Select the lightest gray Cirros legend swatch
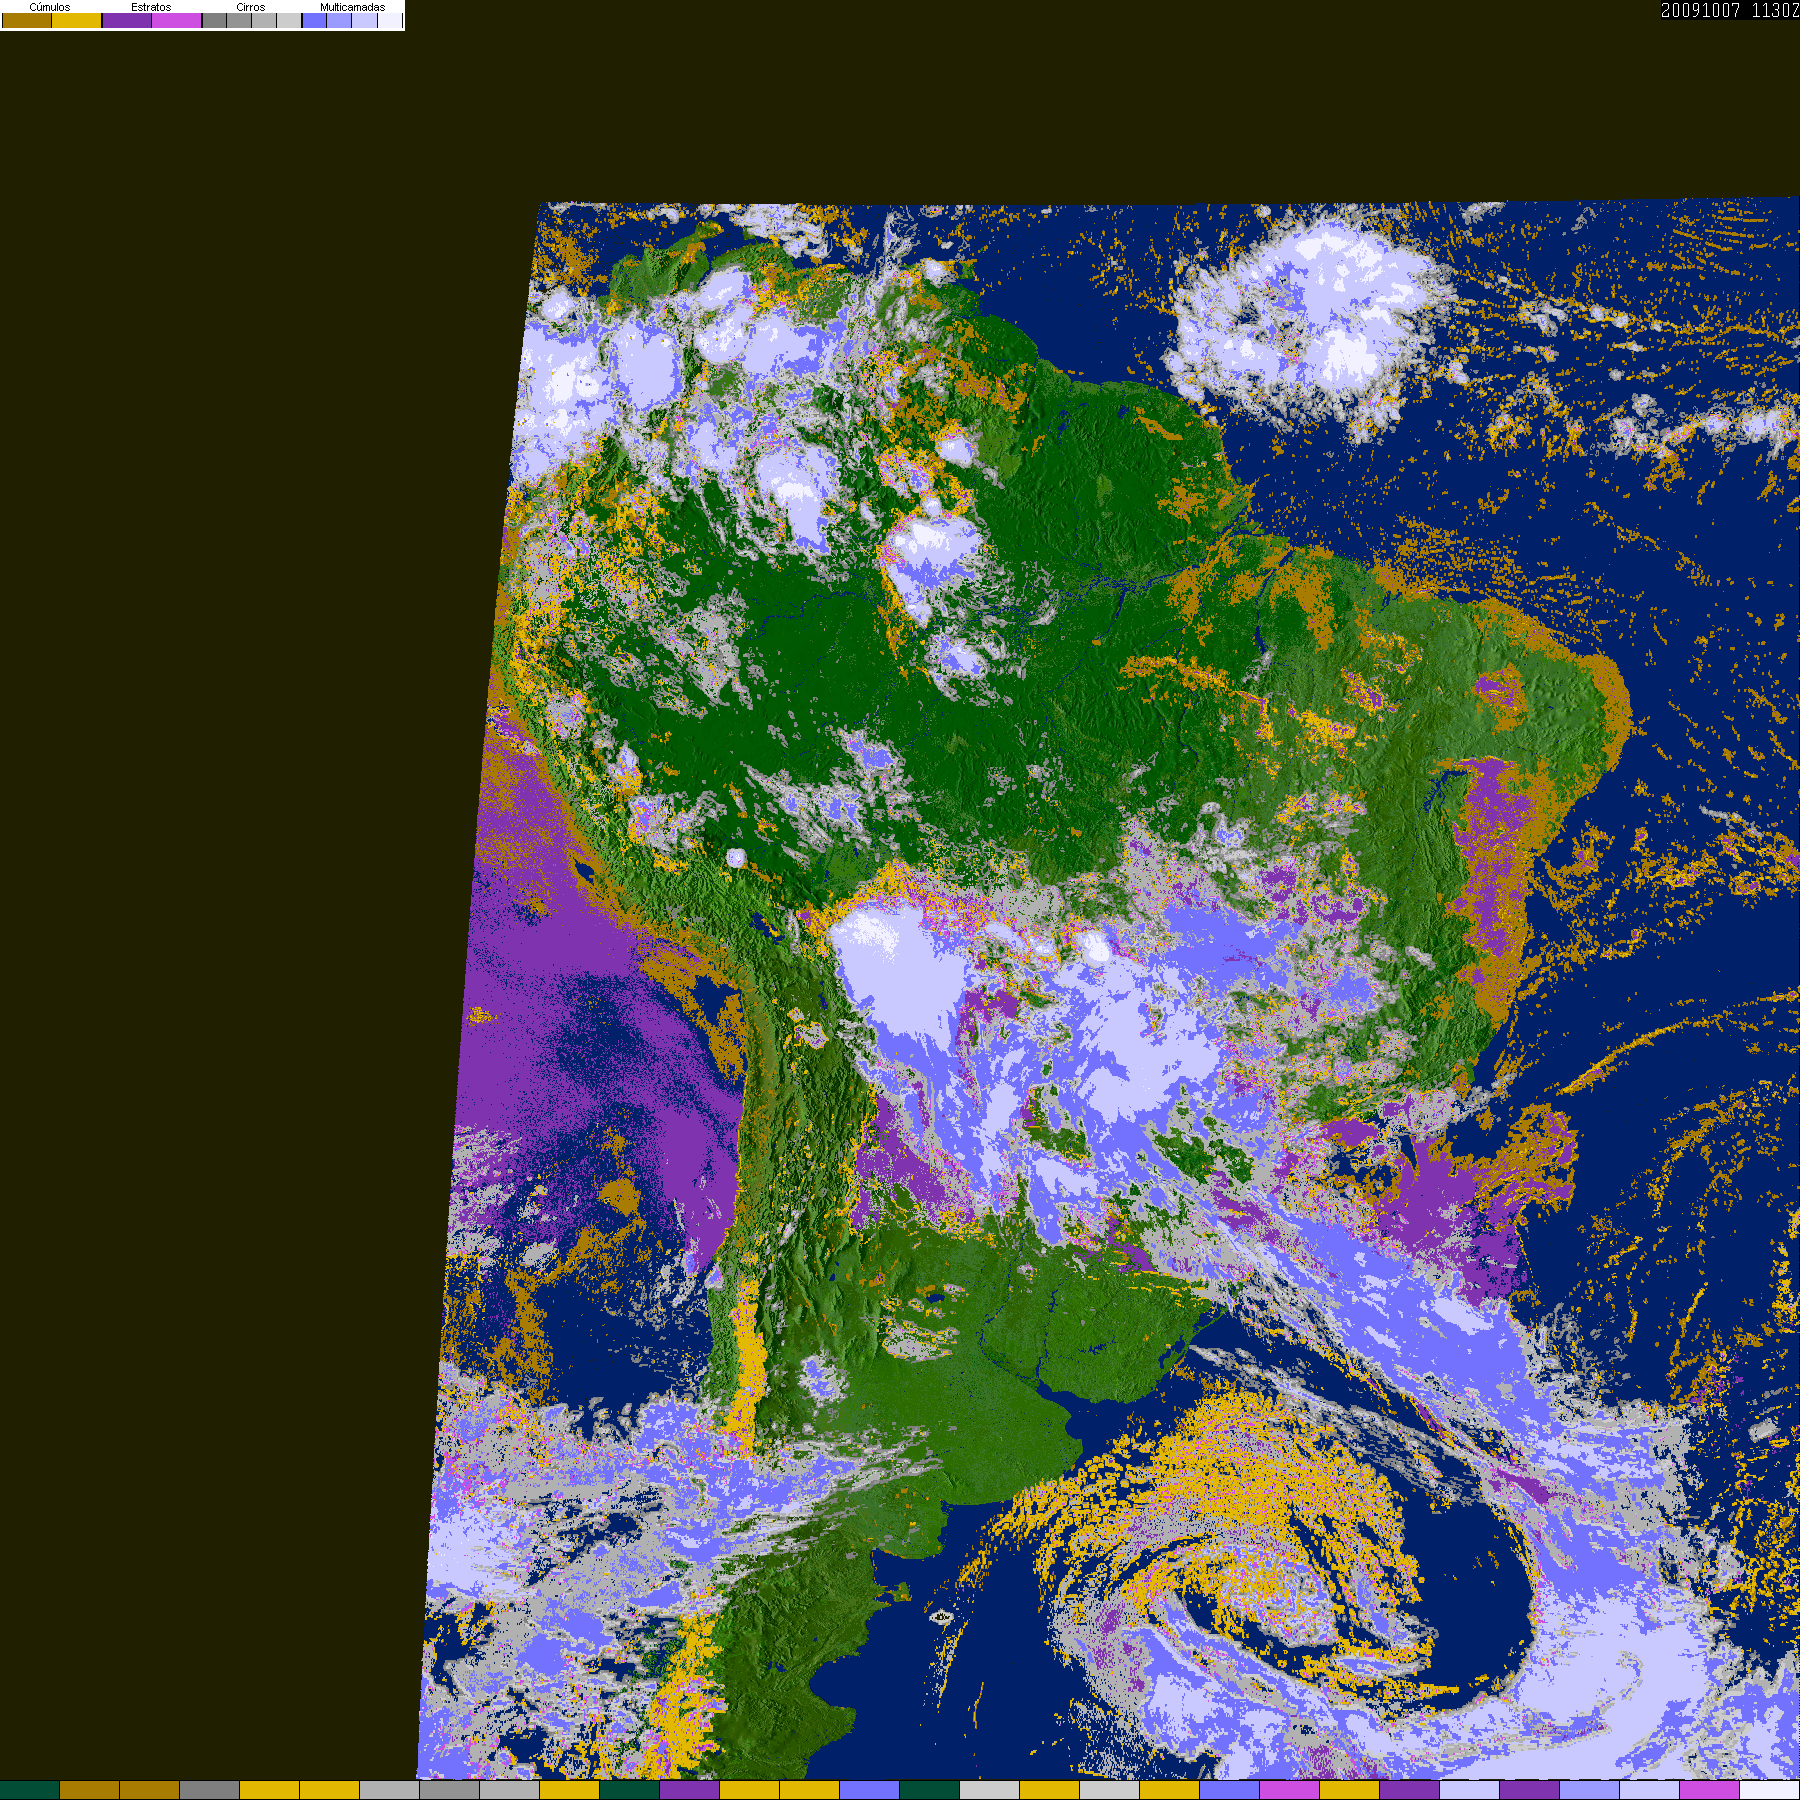 [x=289, y=20]
